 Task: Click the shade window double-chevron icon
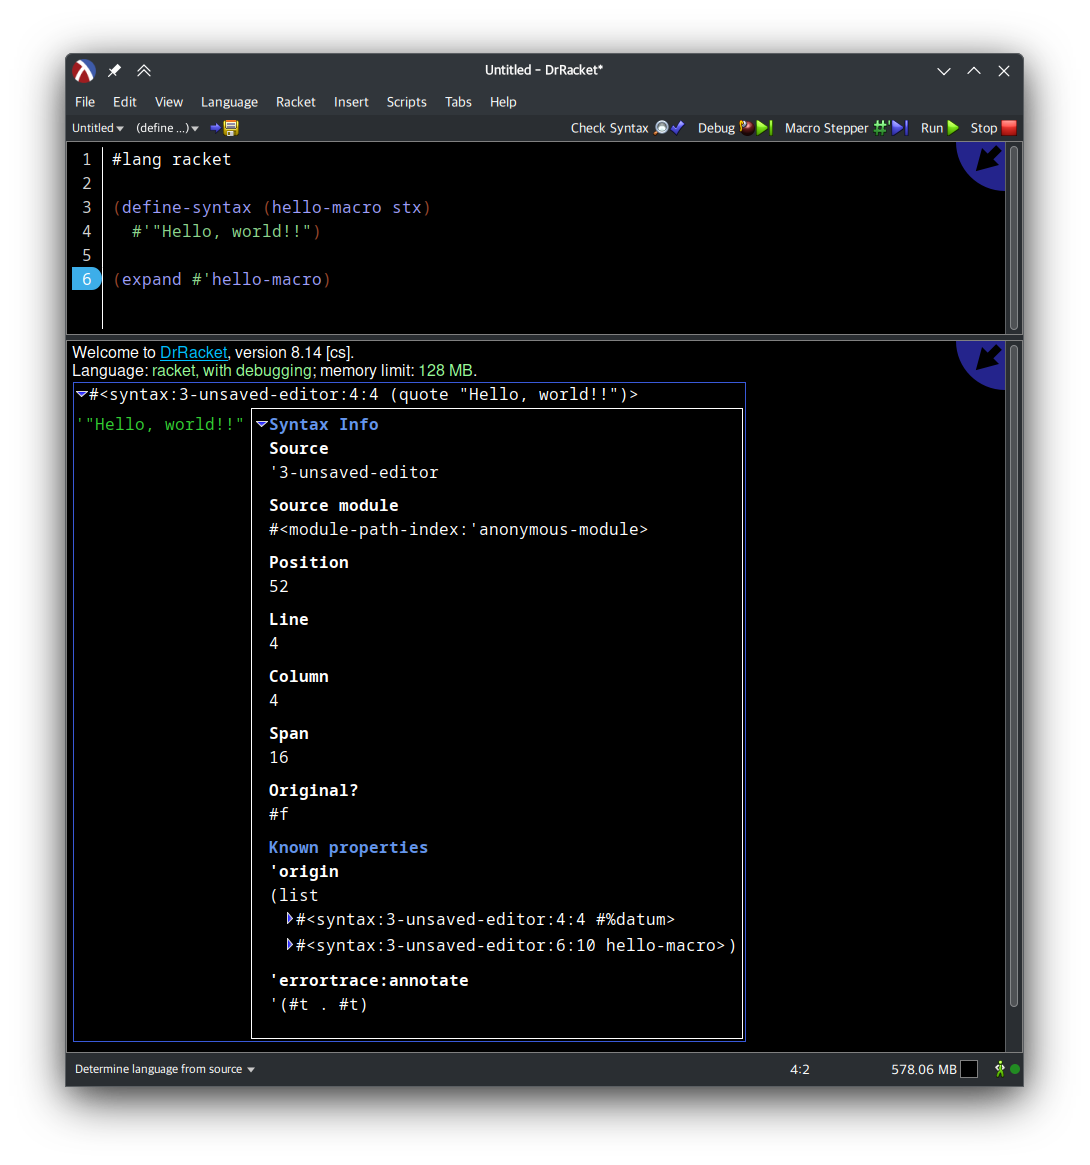pos(144,71)
